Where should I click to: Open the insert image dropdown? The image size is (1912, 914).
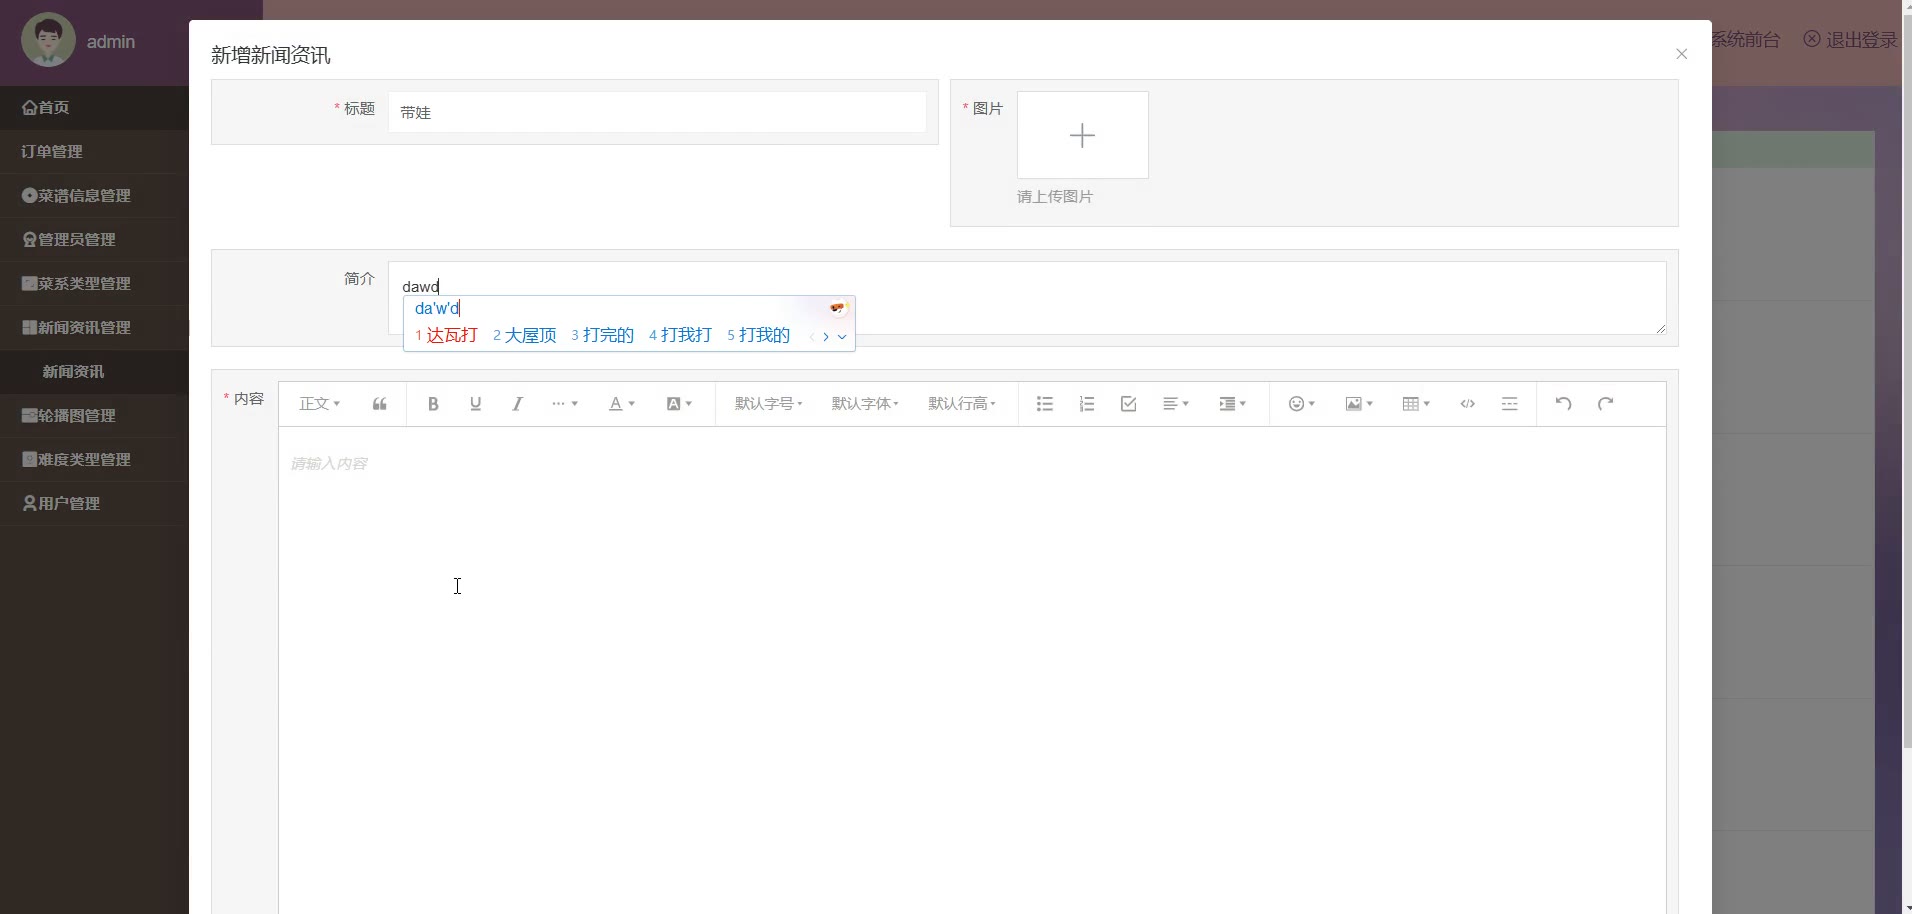[1359, 404]
